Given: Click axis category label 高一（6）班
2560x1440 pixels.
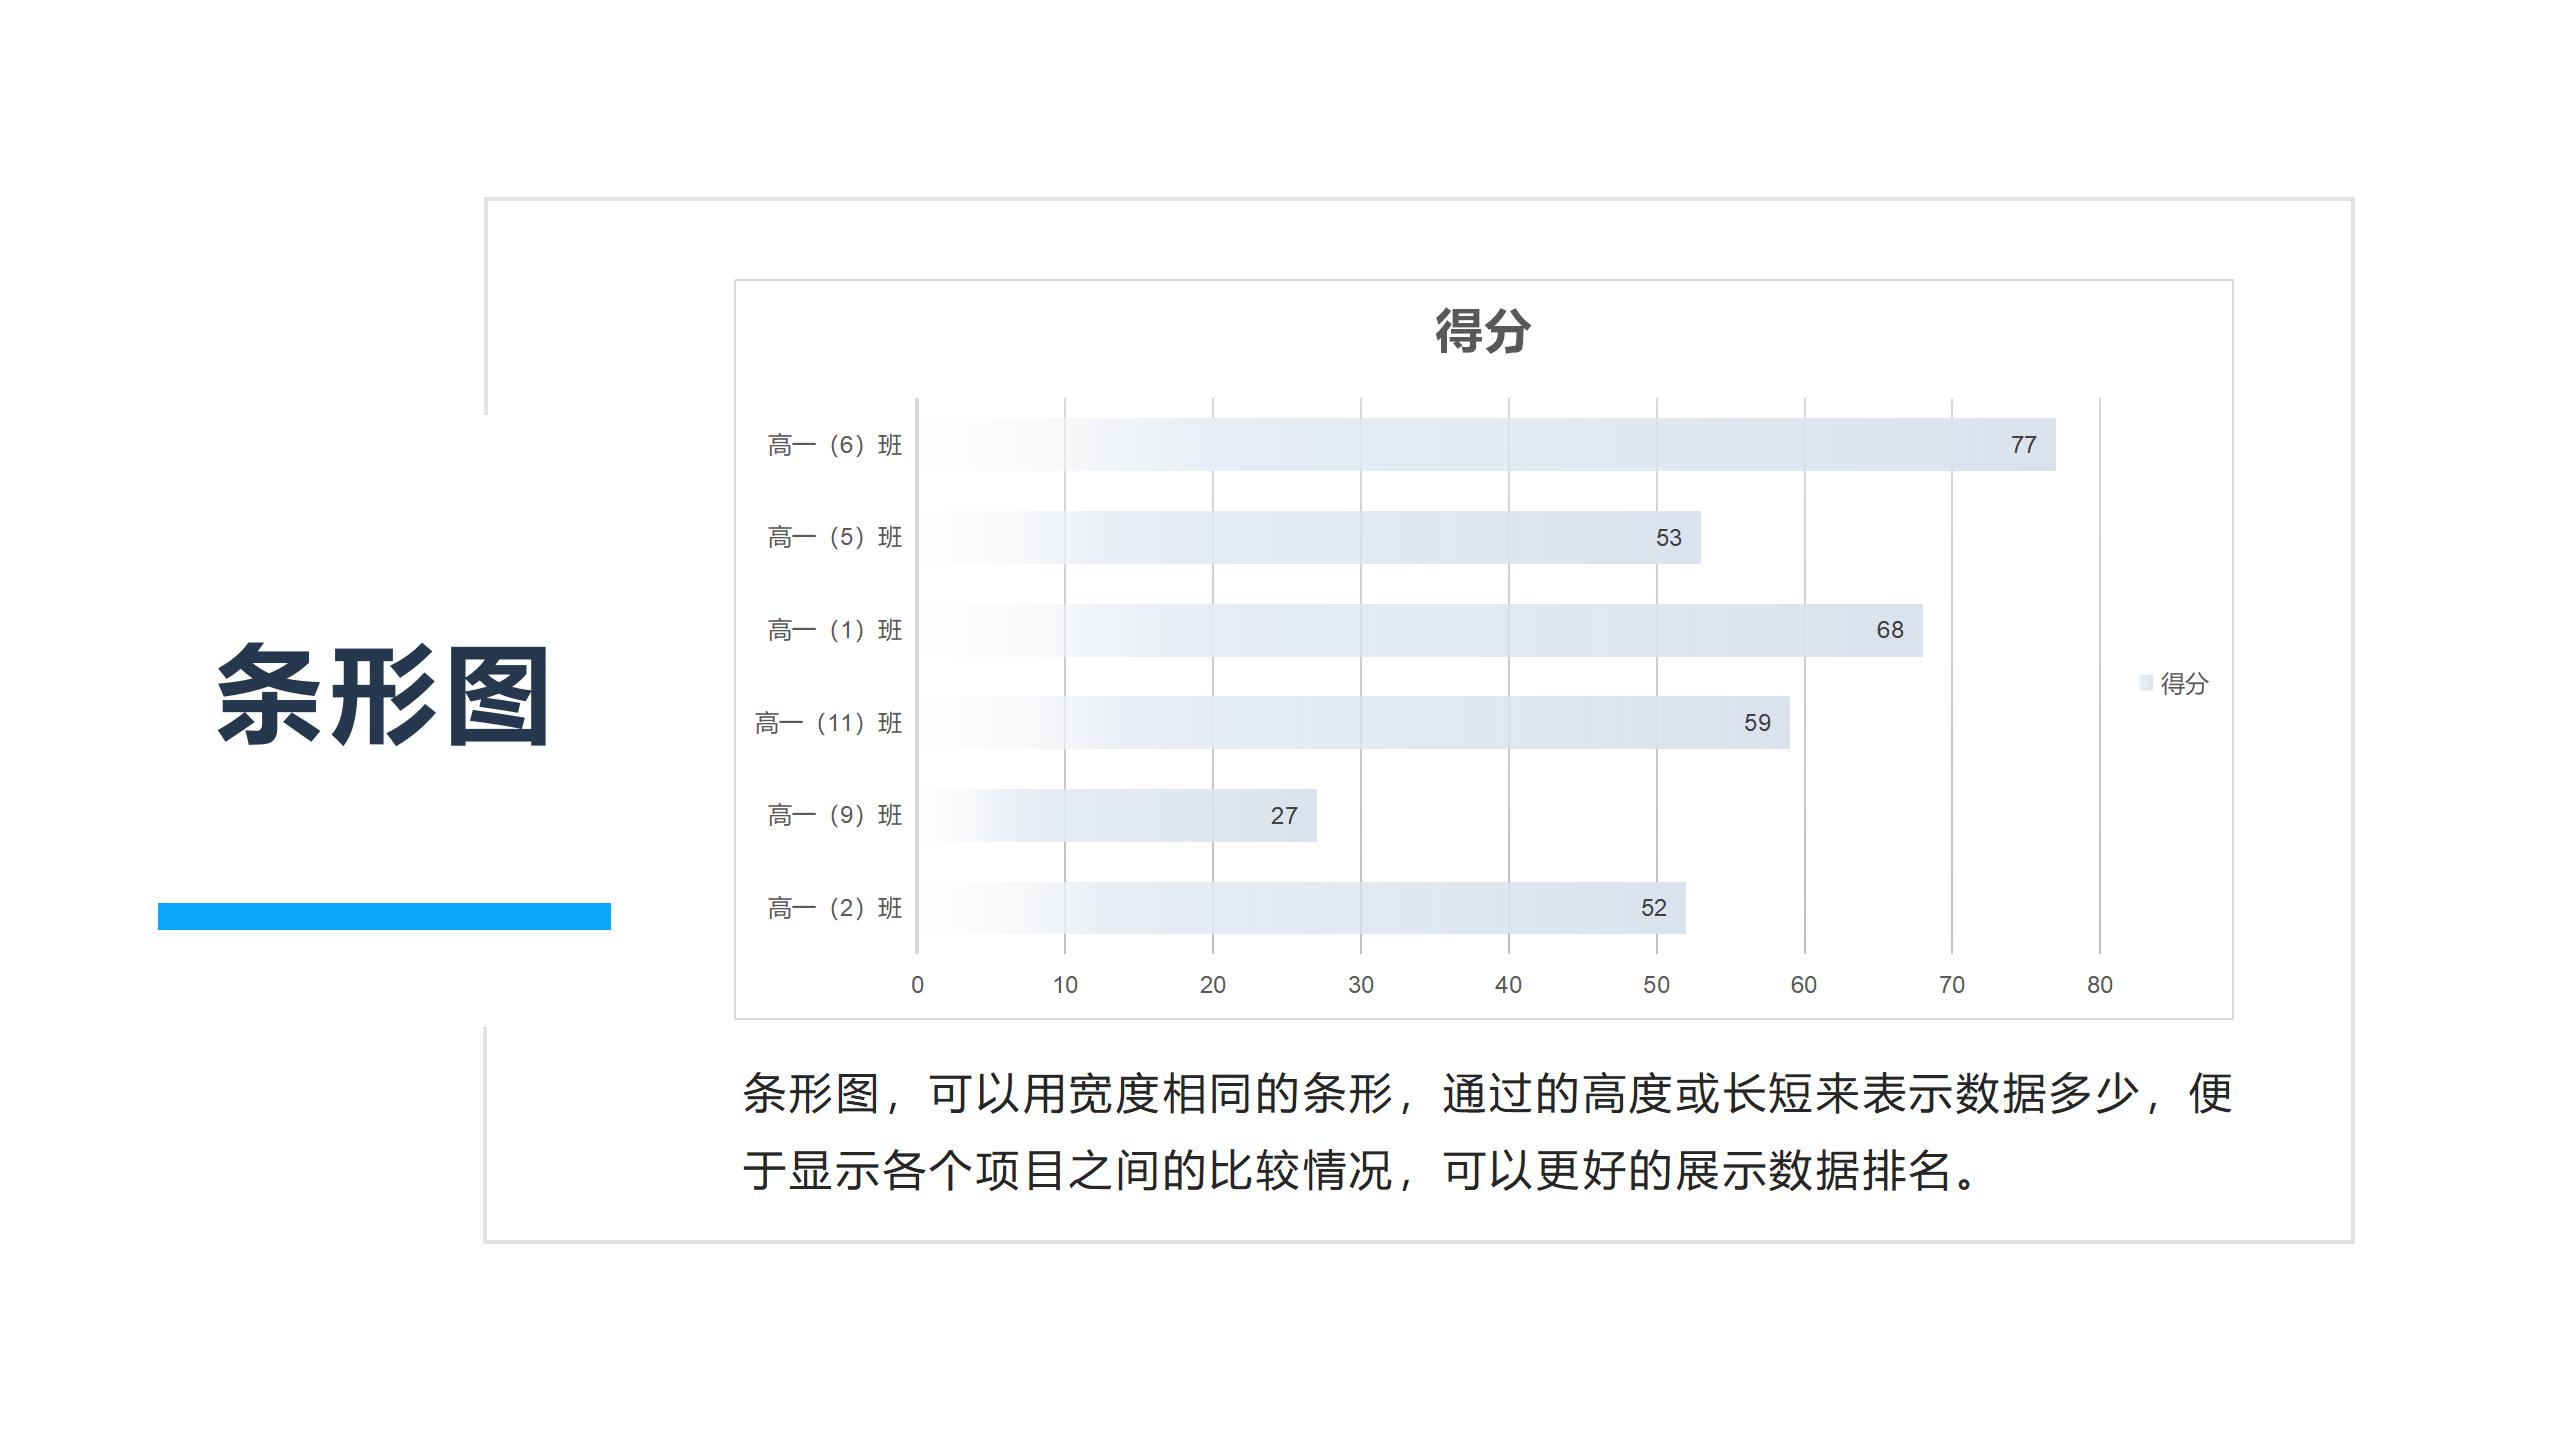Looking at the screenshot, I should pyautogui.click(x=835, y=445).
